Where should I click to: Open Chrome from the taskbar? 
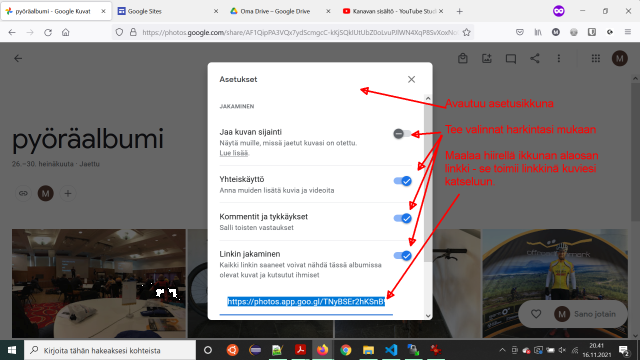click(346, 350)
